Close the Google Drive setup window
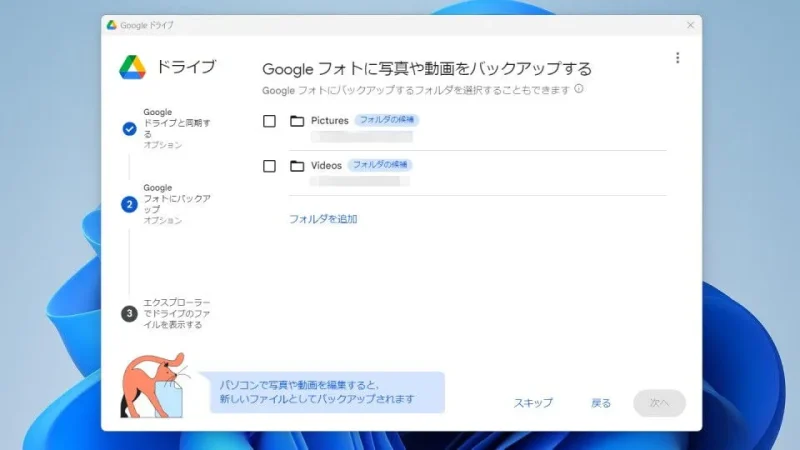 [x=690, y=25]
